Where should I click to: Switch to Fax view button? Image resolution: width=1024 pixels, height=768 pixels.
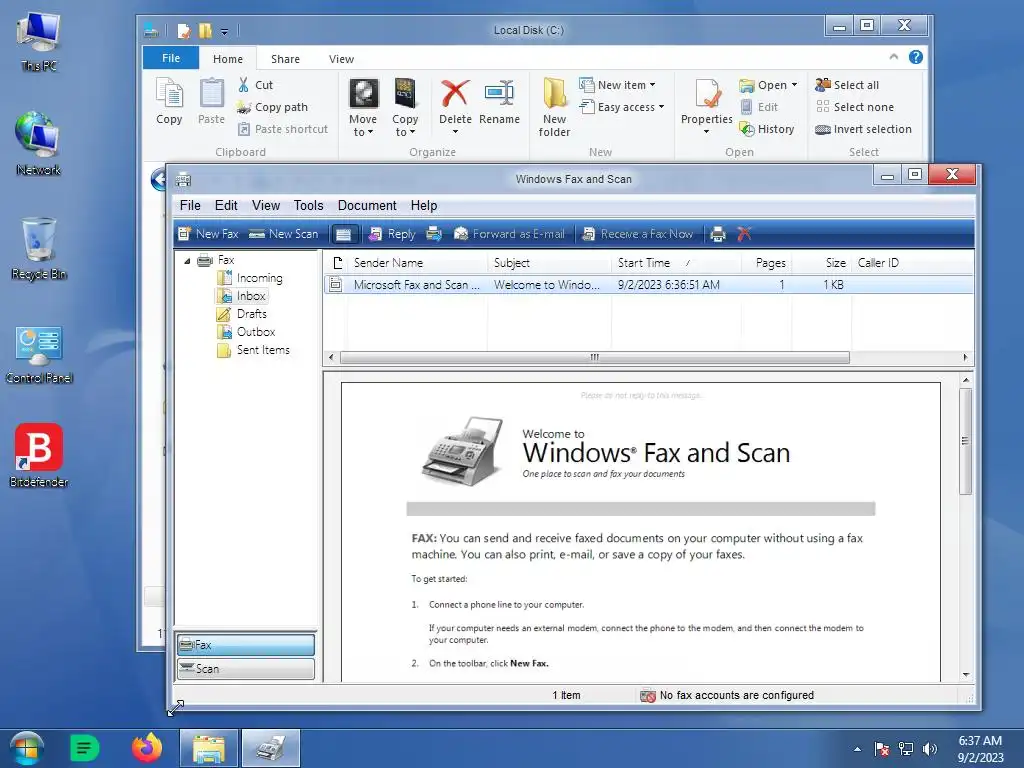[246, 645]
